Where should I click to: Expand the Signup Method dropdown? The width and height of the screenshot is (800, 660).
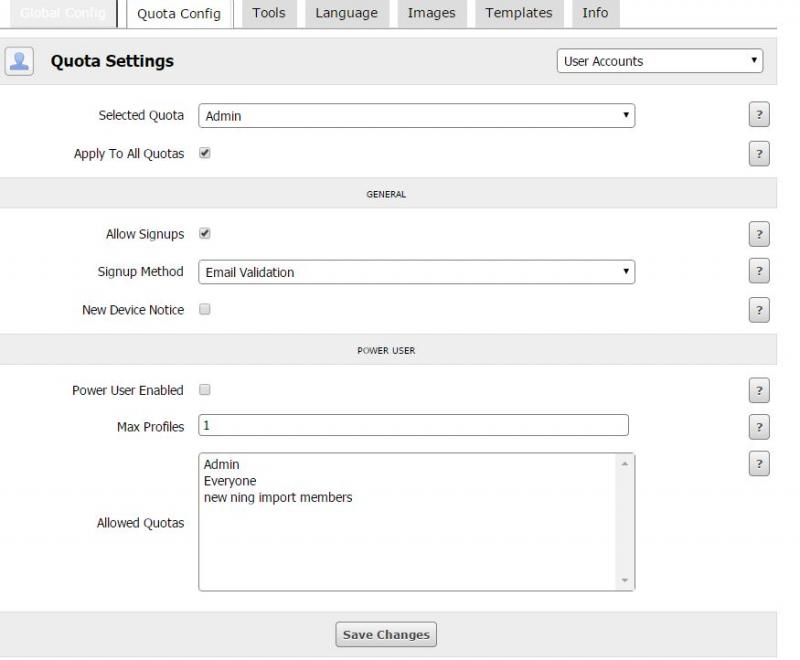pyautogui.click(x=416, y=272)
